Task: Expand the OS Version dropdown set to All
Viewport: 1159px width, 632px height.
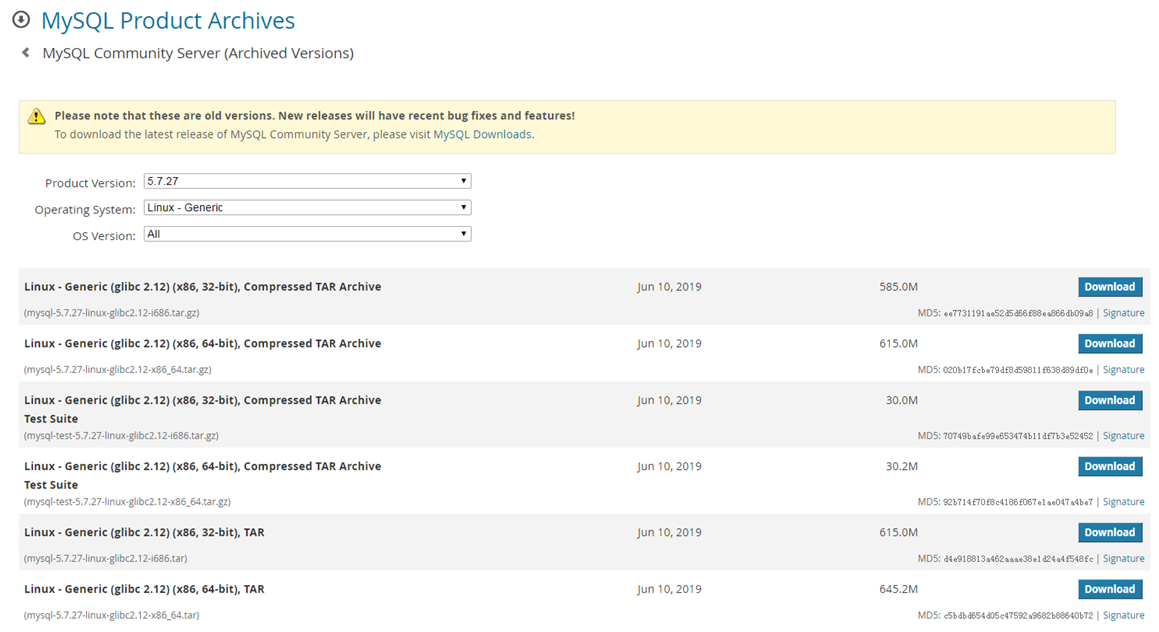Action: tap(307, 234)
